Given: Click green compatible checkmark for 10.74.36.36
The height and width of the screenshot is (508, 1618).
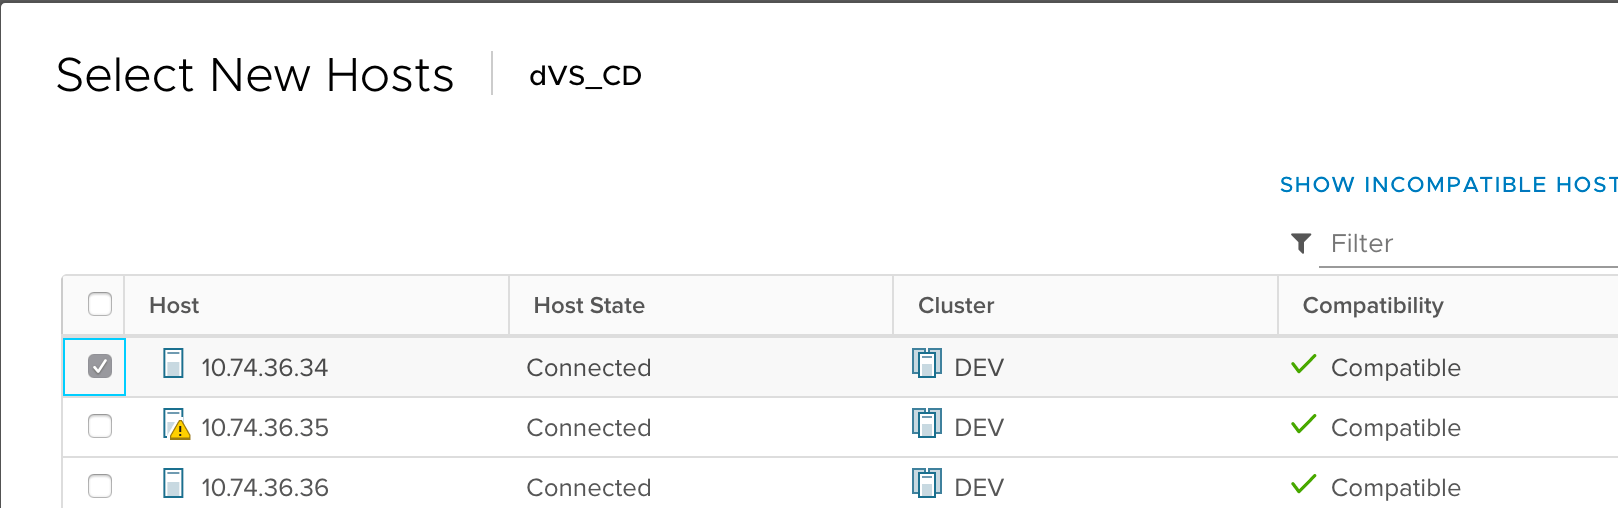Looking at the screenshot, I should click(1304, 485).
